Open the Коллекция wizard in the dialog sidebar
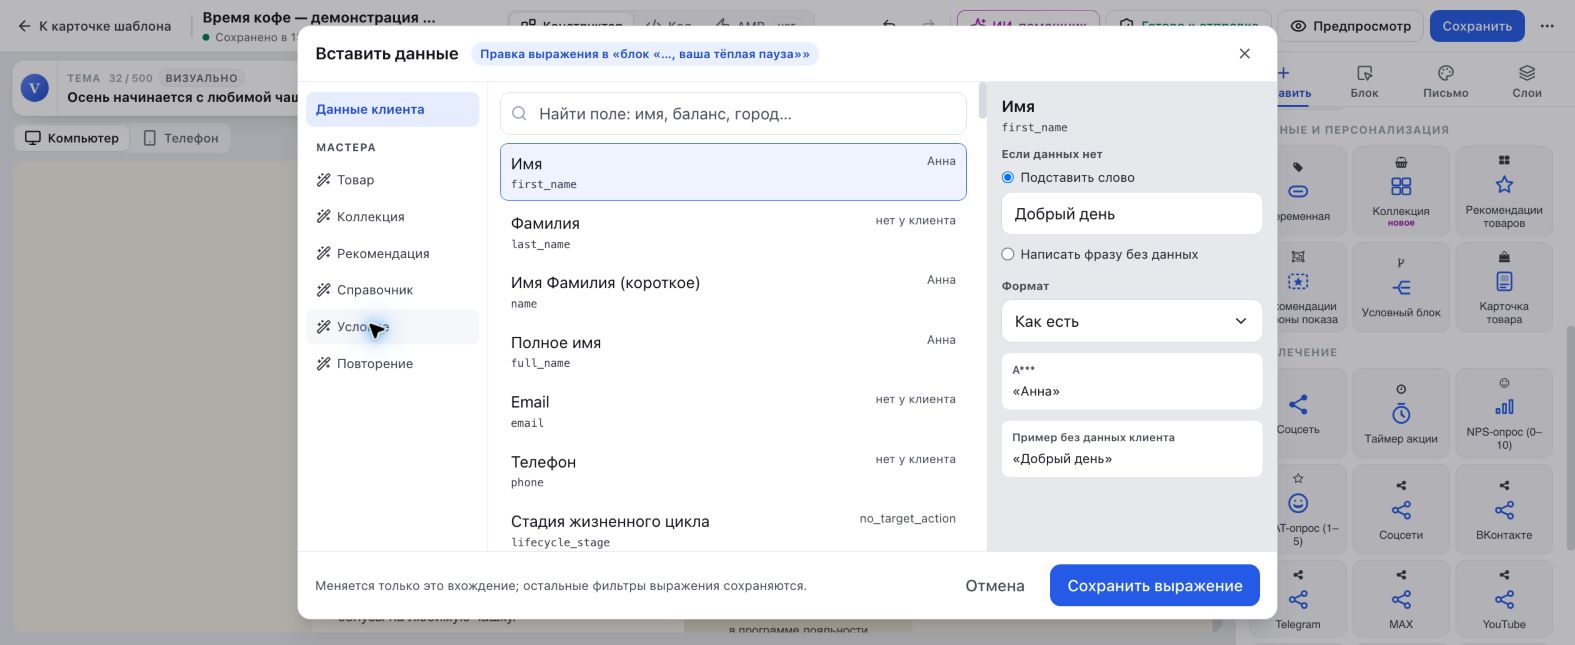 [392, 216]
